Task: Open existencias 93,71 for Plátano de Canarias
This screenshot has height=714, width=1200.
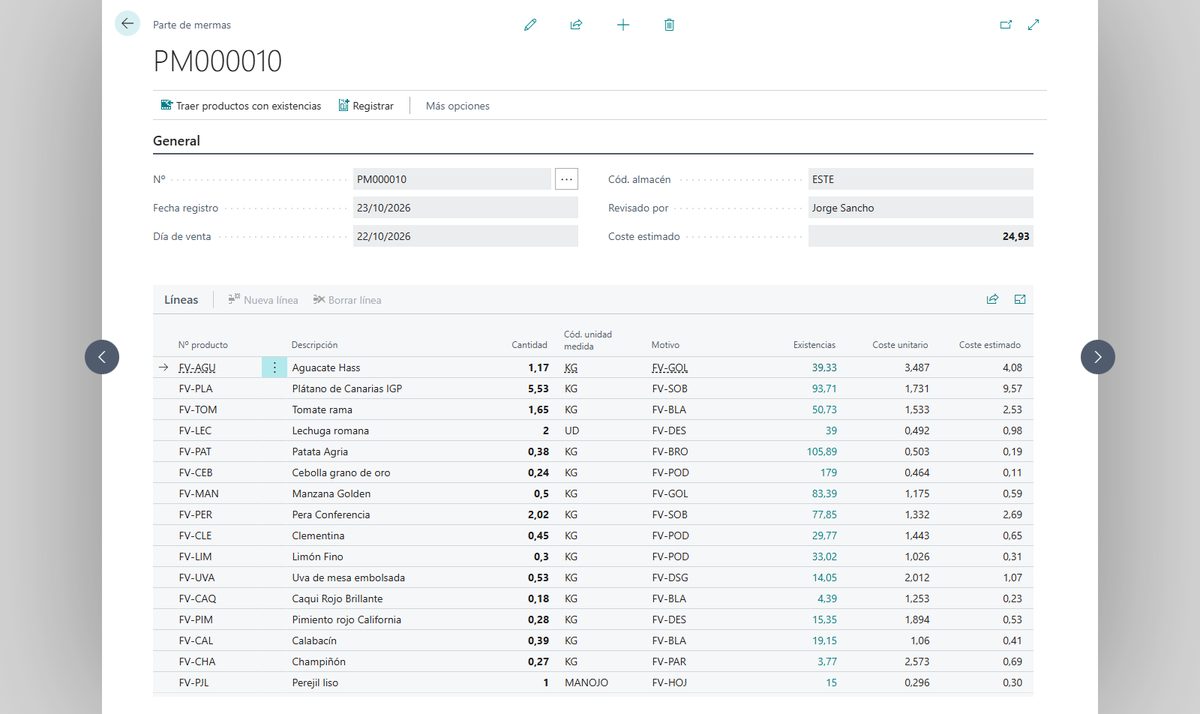Action: 824,389
